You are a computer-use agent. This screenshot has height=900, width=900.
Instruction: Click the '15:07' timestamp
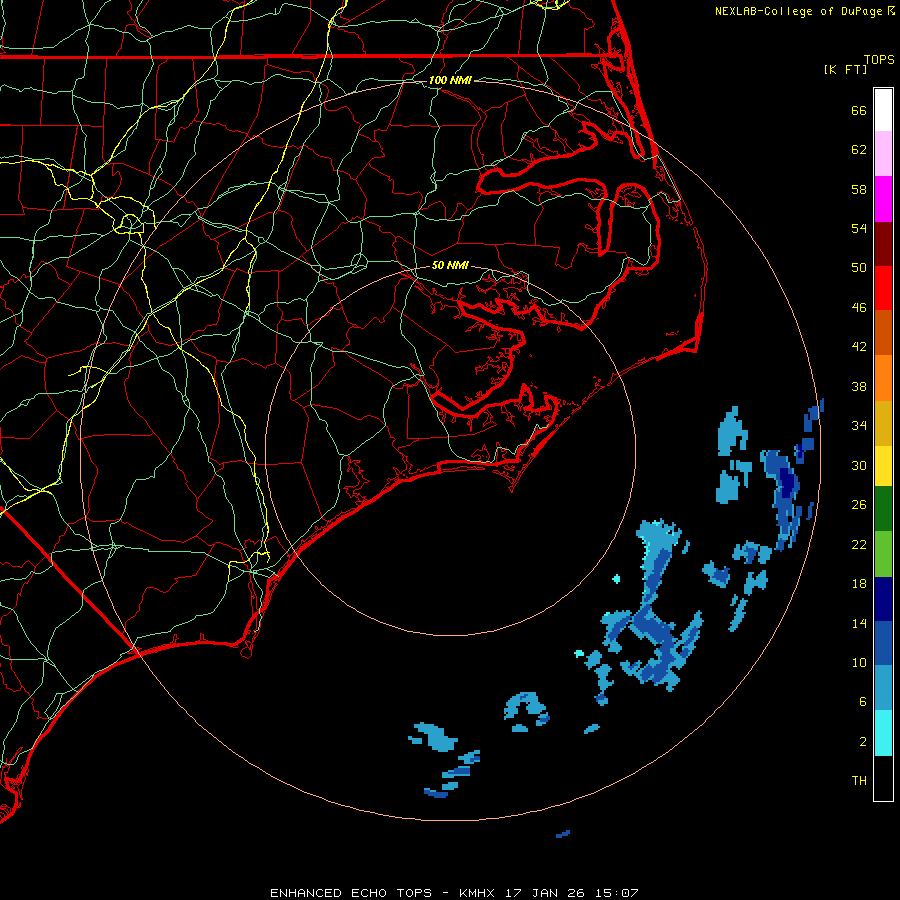click(x=618, y=893)
